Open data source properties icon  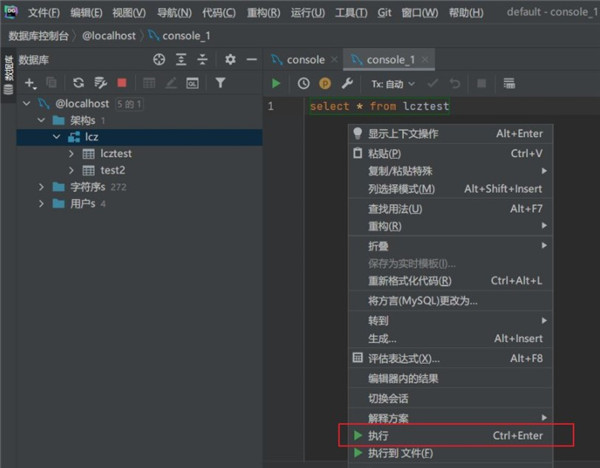(x=101, y=83)
